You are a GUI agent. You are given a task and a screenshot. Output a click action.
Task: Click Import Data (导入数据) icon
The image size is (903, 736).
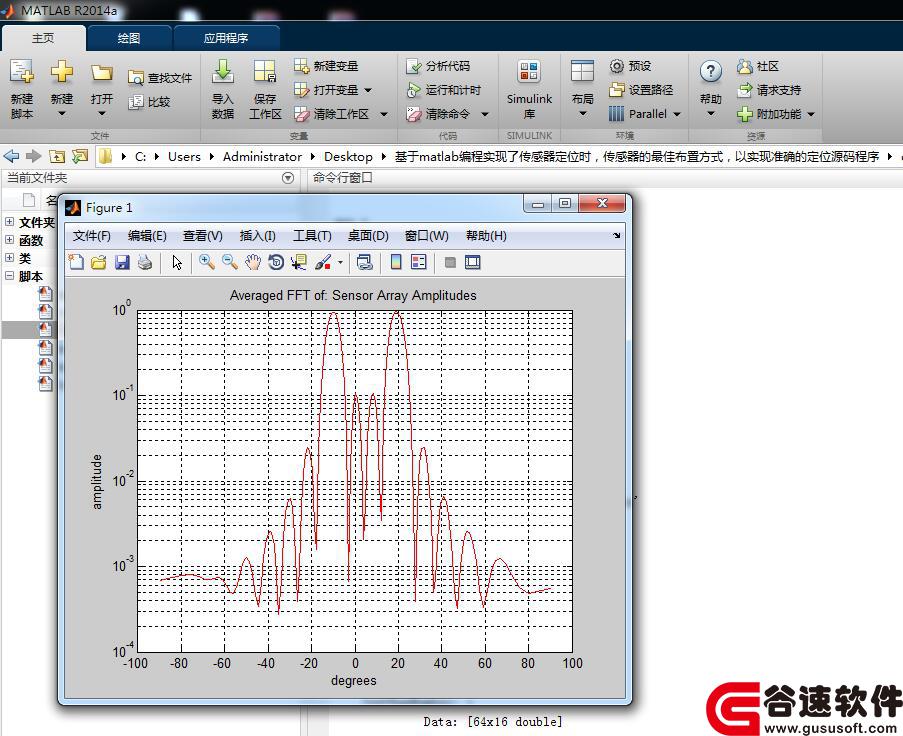[223, 71]
